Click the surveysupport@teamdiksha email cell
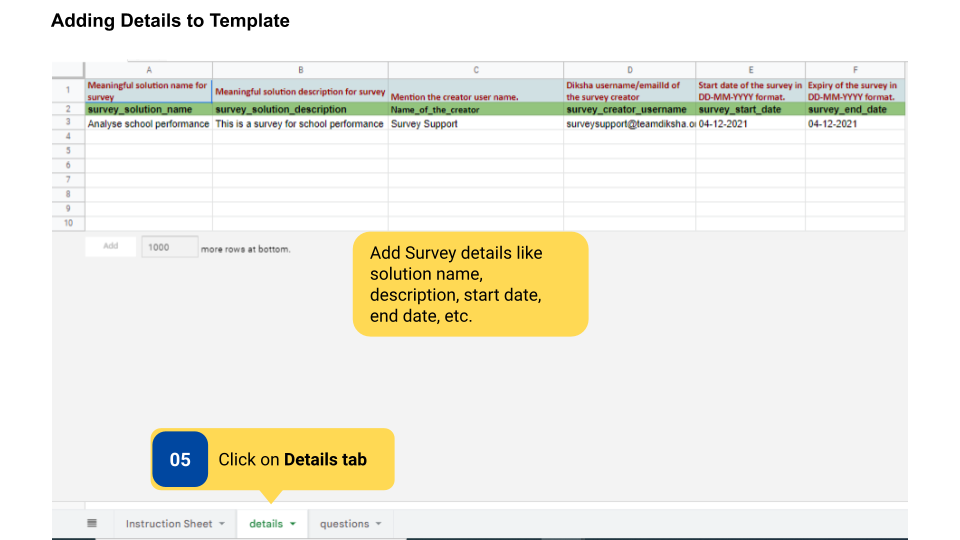Viewport: 960px width, 540px height. click(x=629, y=124)
